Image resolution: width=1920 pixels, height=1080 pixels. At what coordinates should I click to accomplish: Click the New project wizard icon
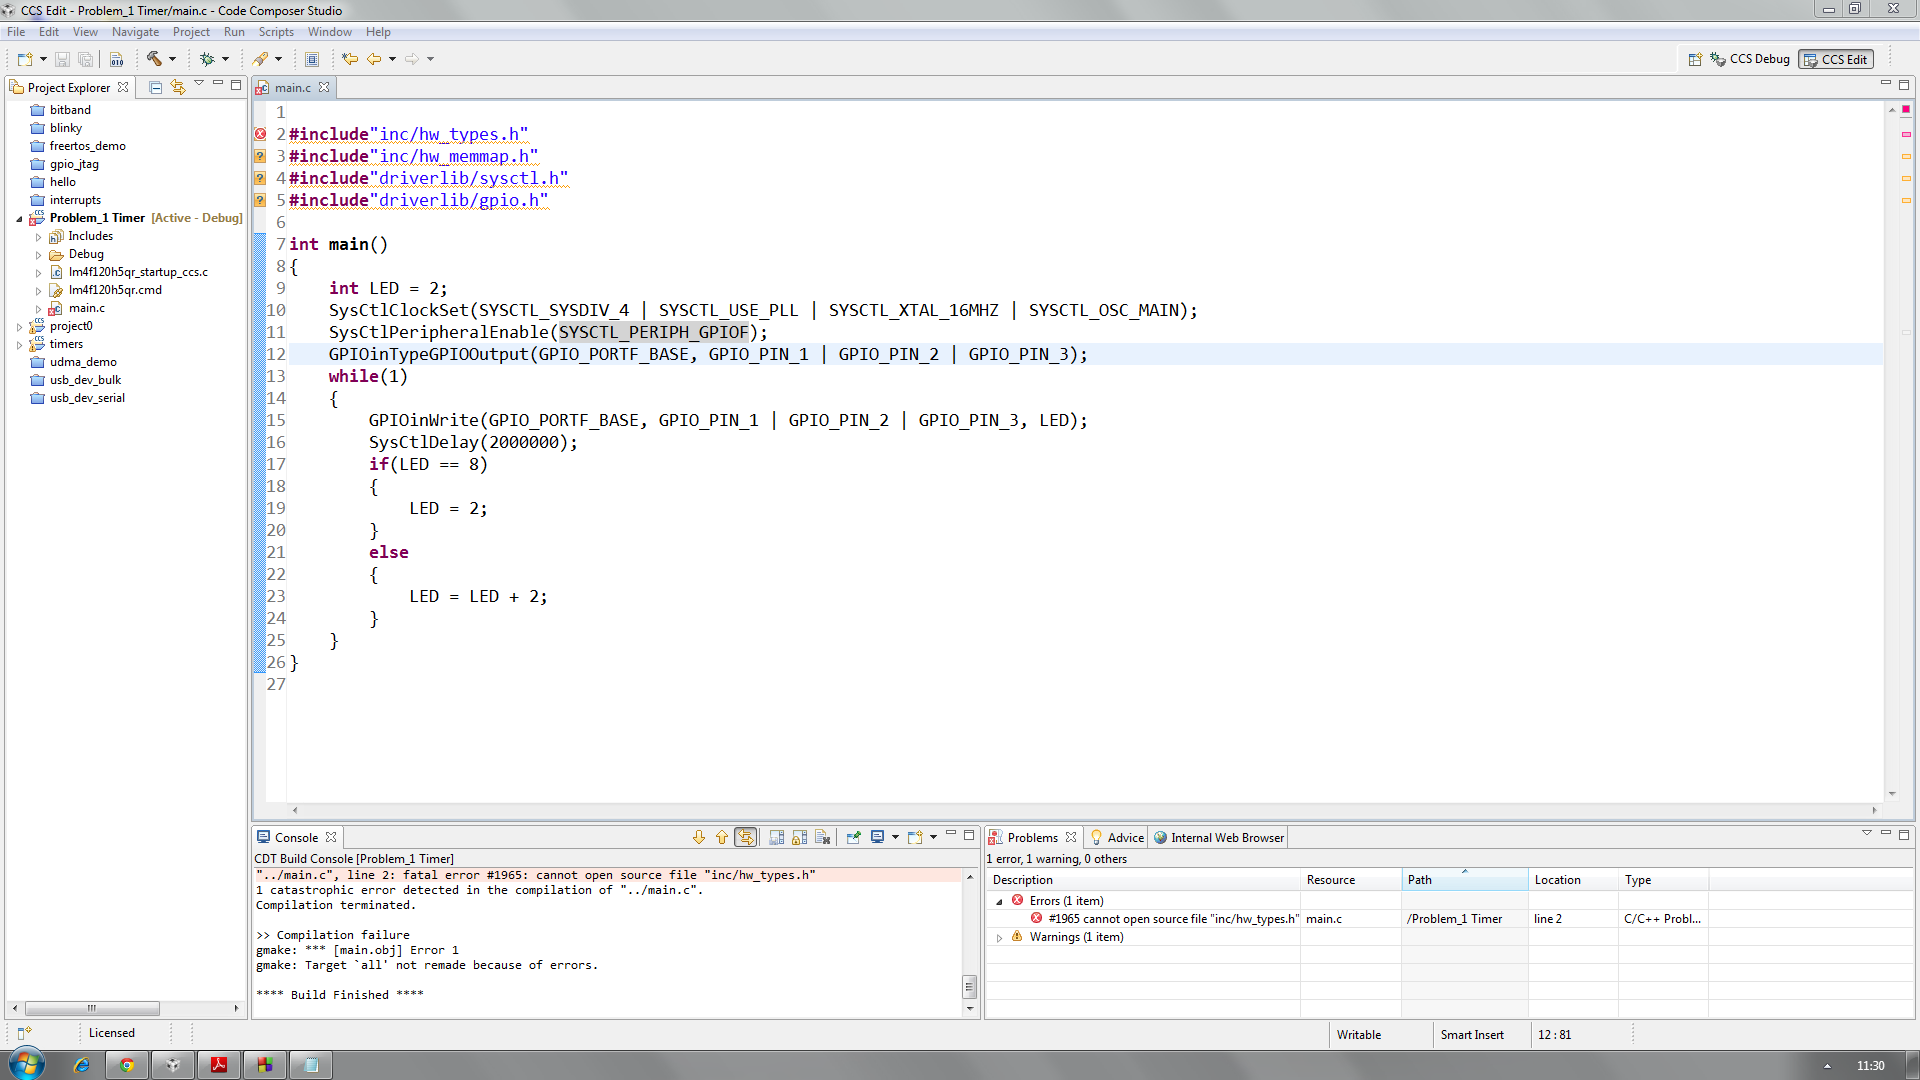pyautogui.click(x=25, y=59)
